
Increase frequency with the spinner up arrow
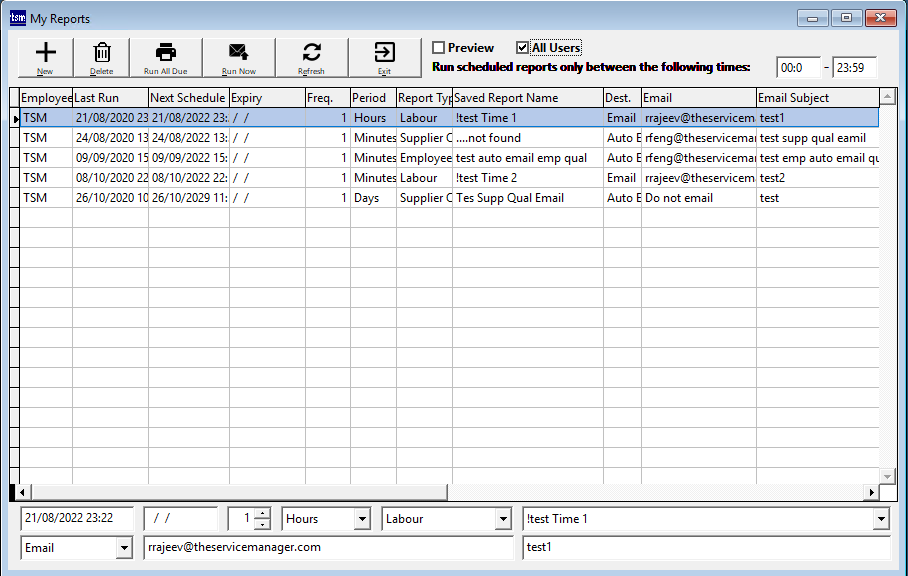[x=262, y=514]
